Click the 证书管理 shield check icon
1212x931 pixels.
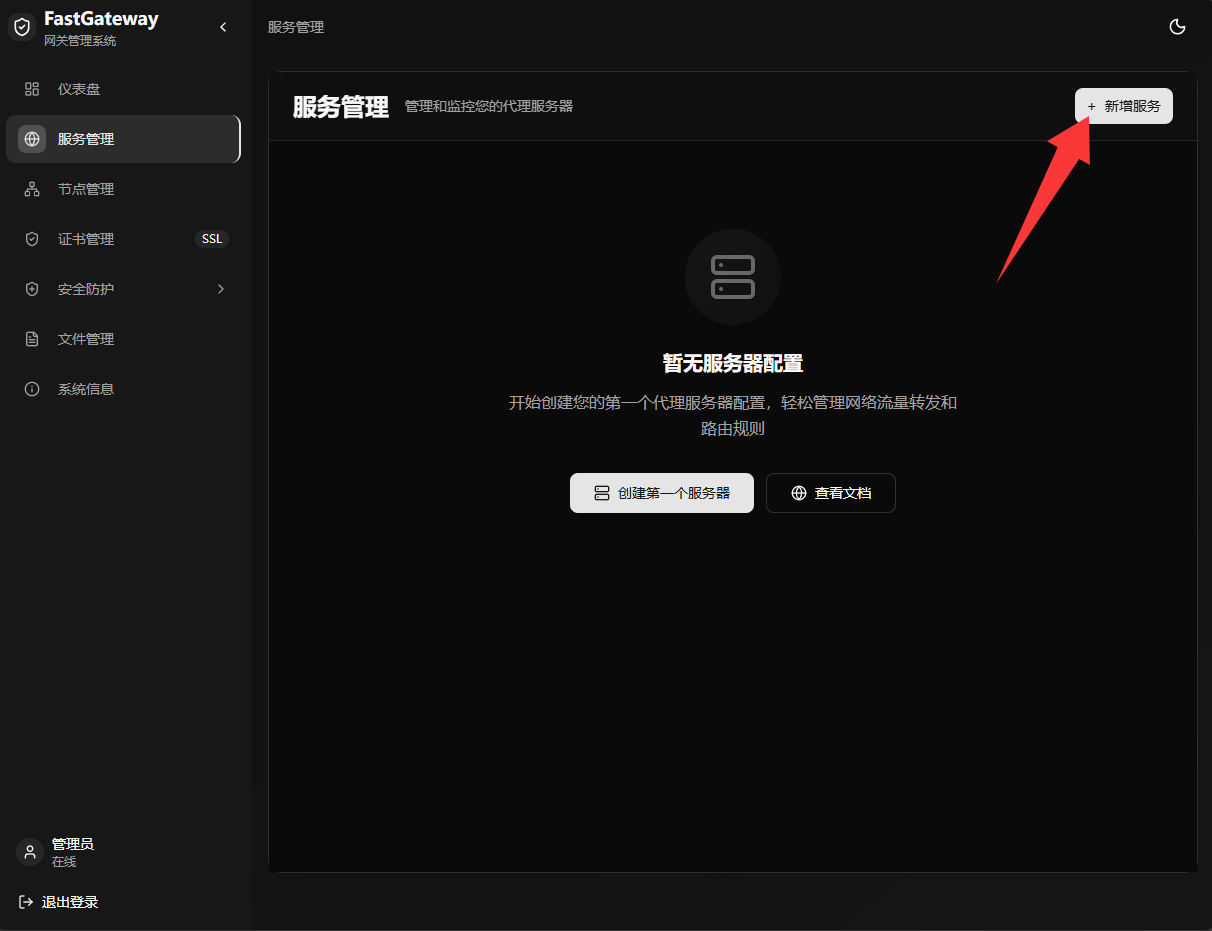click(32, 239)
